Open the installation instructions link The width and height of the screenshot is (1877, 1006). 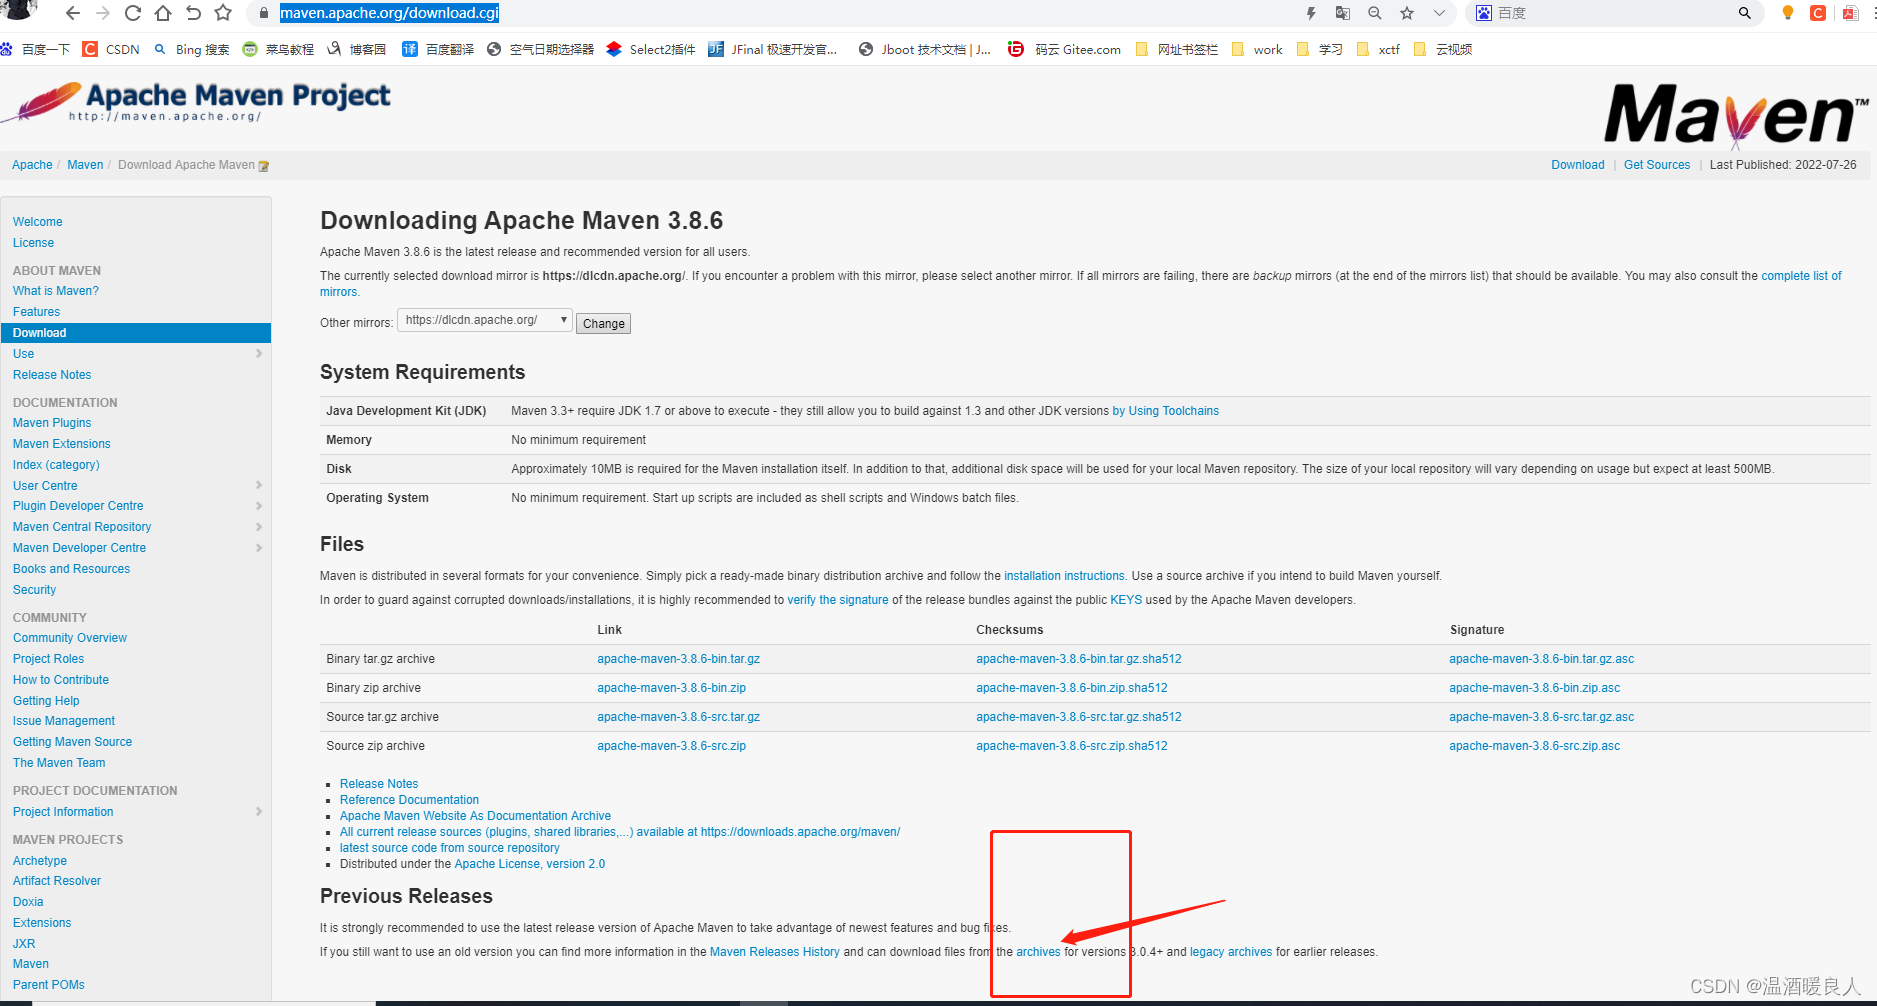[x=1064, y=576]
